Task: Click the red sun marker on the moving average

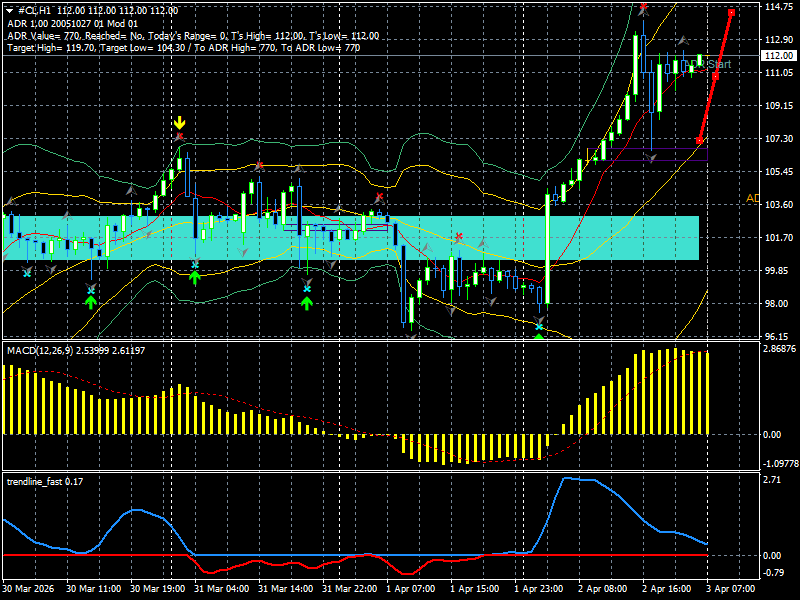Action: click(x=259, y=164)
